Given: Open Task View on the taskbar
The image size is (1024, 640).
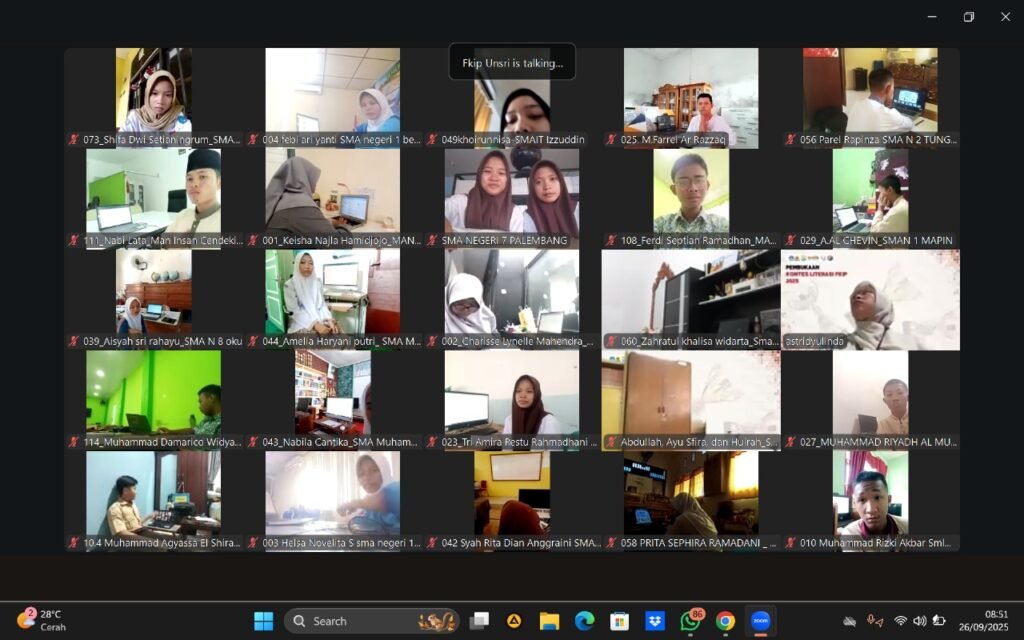Looking at the screenshot, I should (x=480, y=621).
